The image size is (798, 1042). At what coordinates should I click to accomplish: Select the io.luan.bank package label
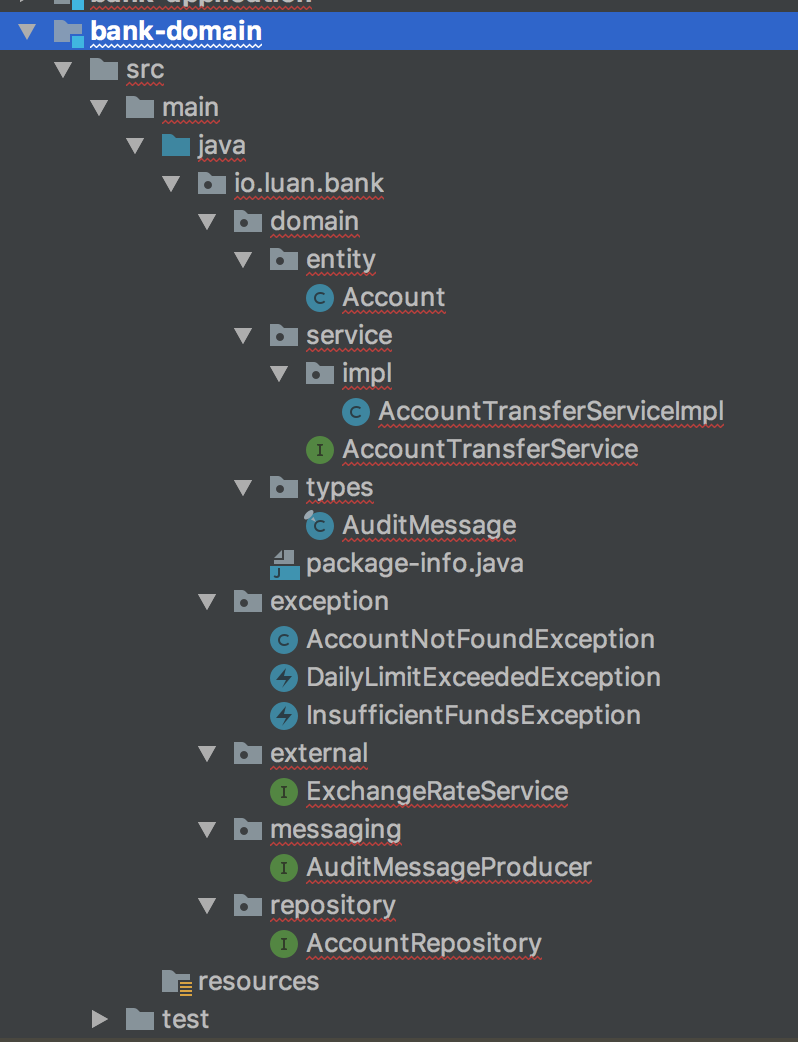point(309,183)
